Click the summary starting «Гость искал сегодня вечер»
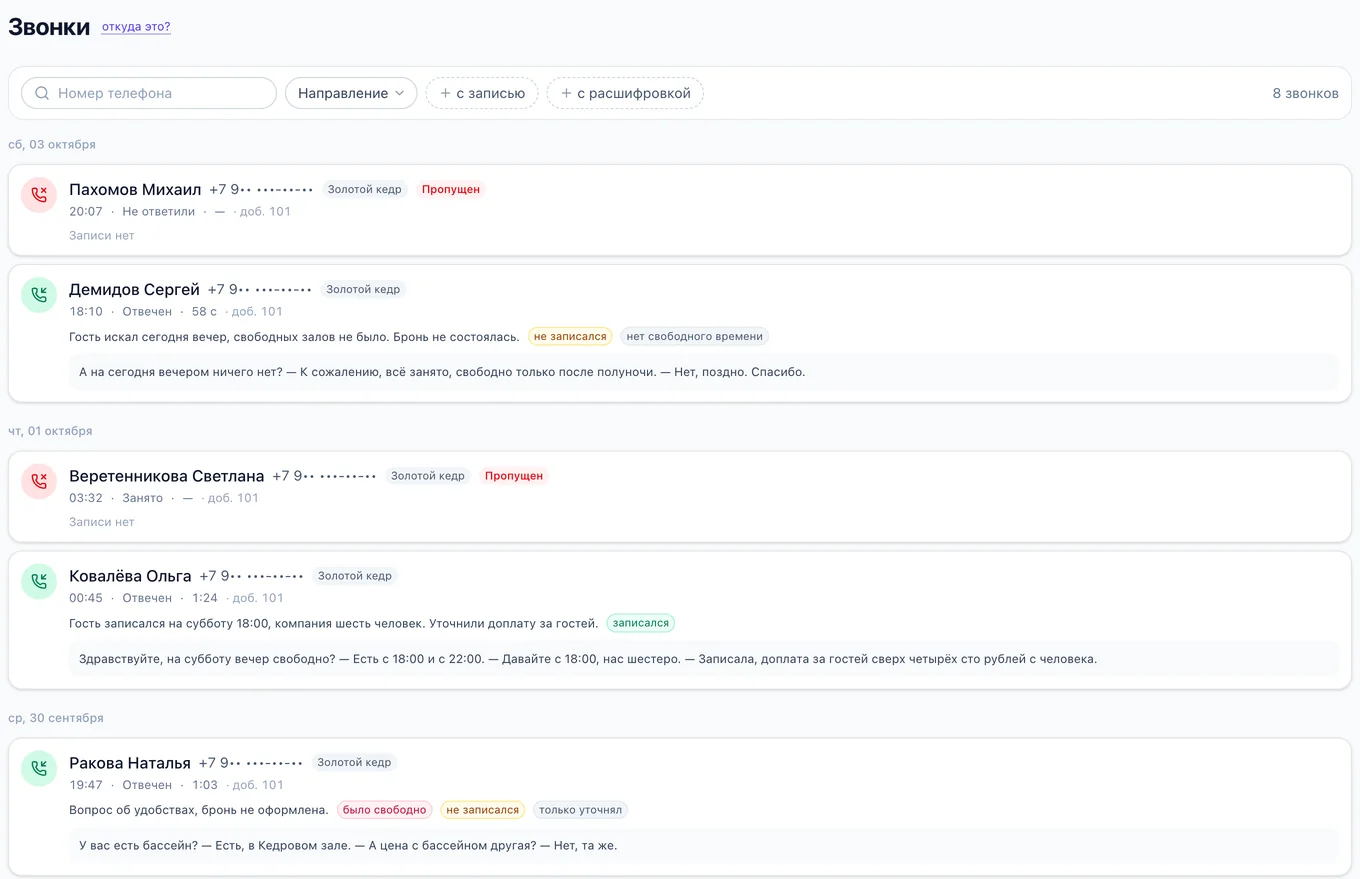Viewport: 1360px width, 879px height. point(294,336)
